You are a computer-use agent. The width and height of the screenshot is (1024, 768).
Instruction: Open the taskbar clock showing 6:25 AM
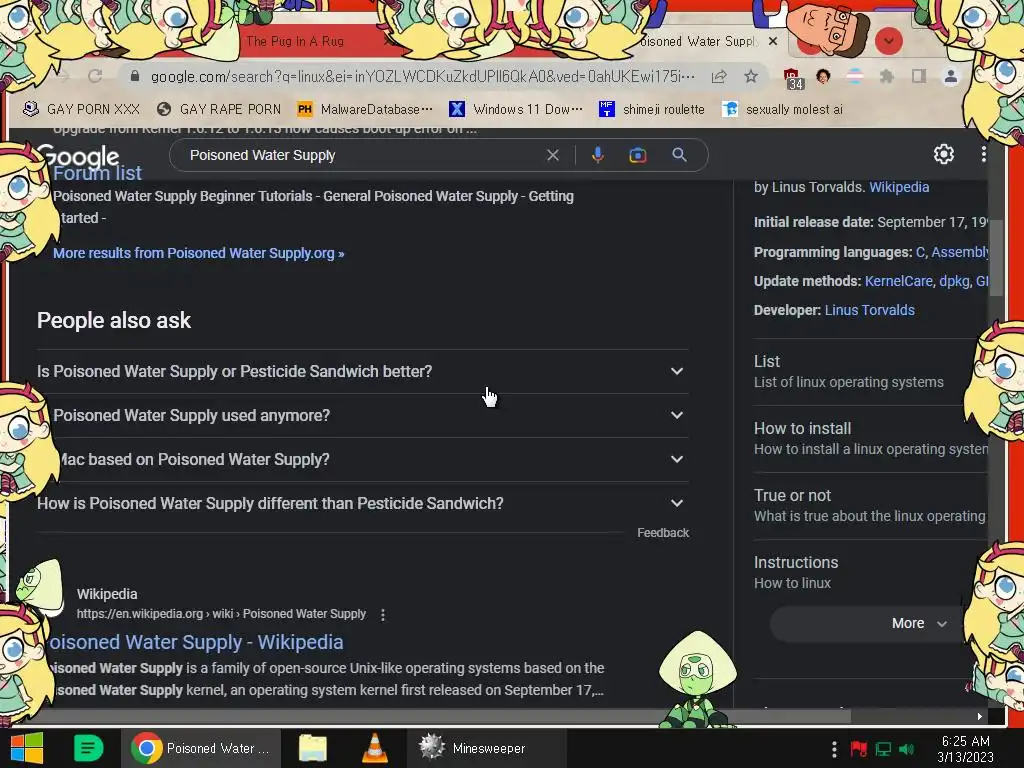tap(965, 749)
